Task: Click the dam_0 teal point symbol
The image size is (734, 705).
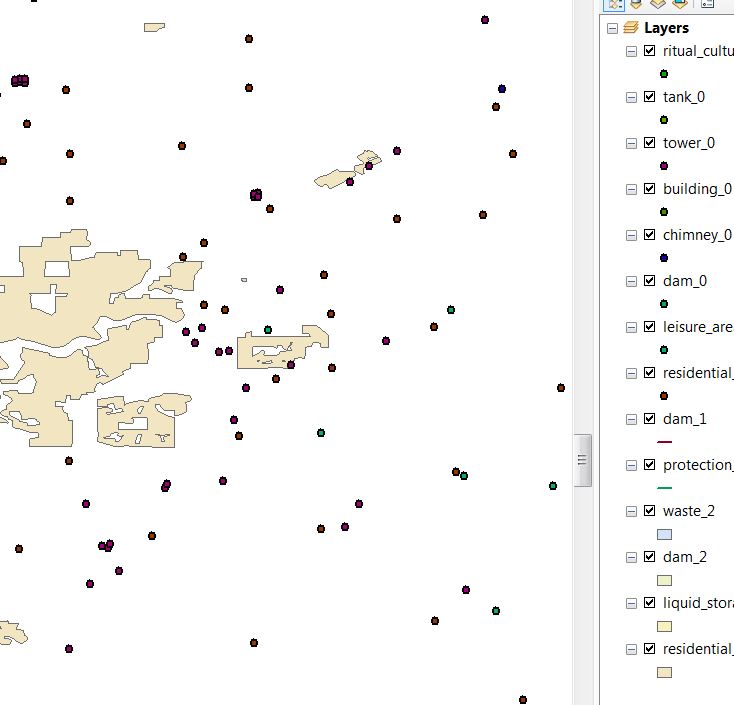Action: (664, 304)
